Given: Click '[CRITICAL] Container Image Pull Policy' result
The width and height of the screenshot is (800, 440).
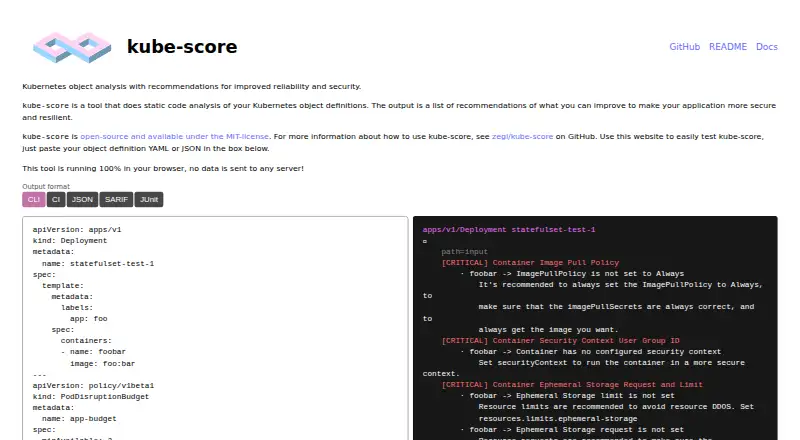Looking at the screenshot, I should [530, 262].
